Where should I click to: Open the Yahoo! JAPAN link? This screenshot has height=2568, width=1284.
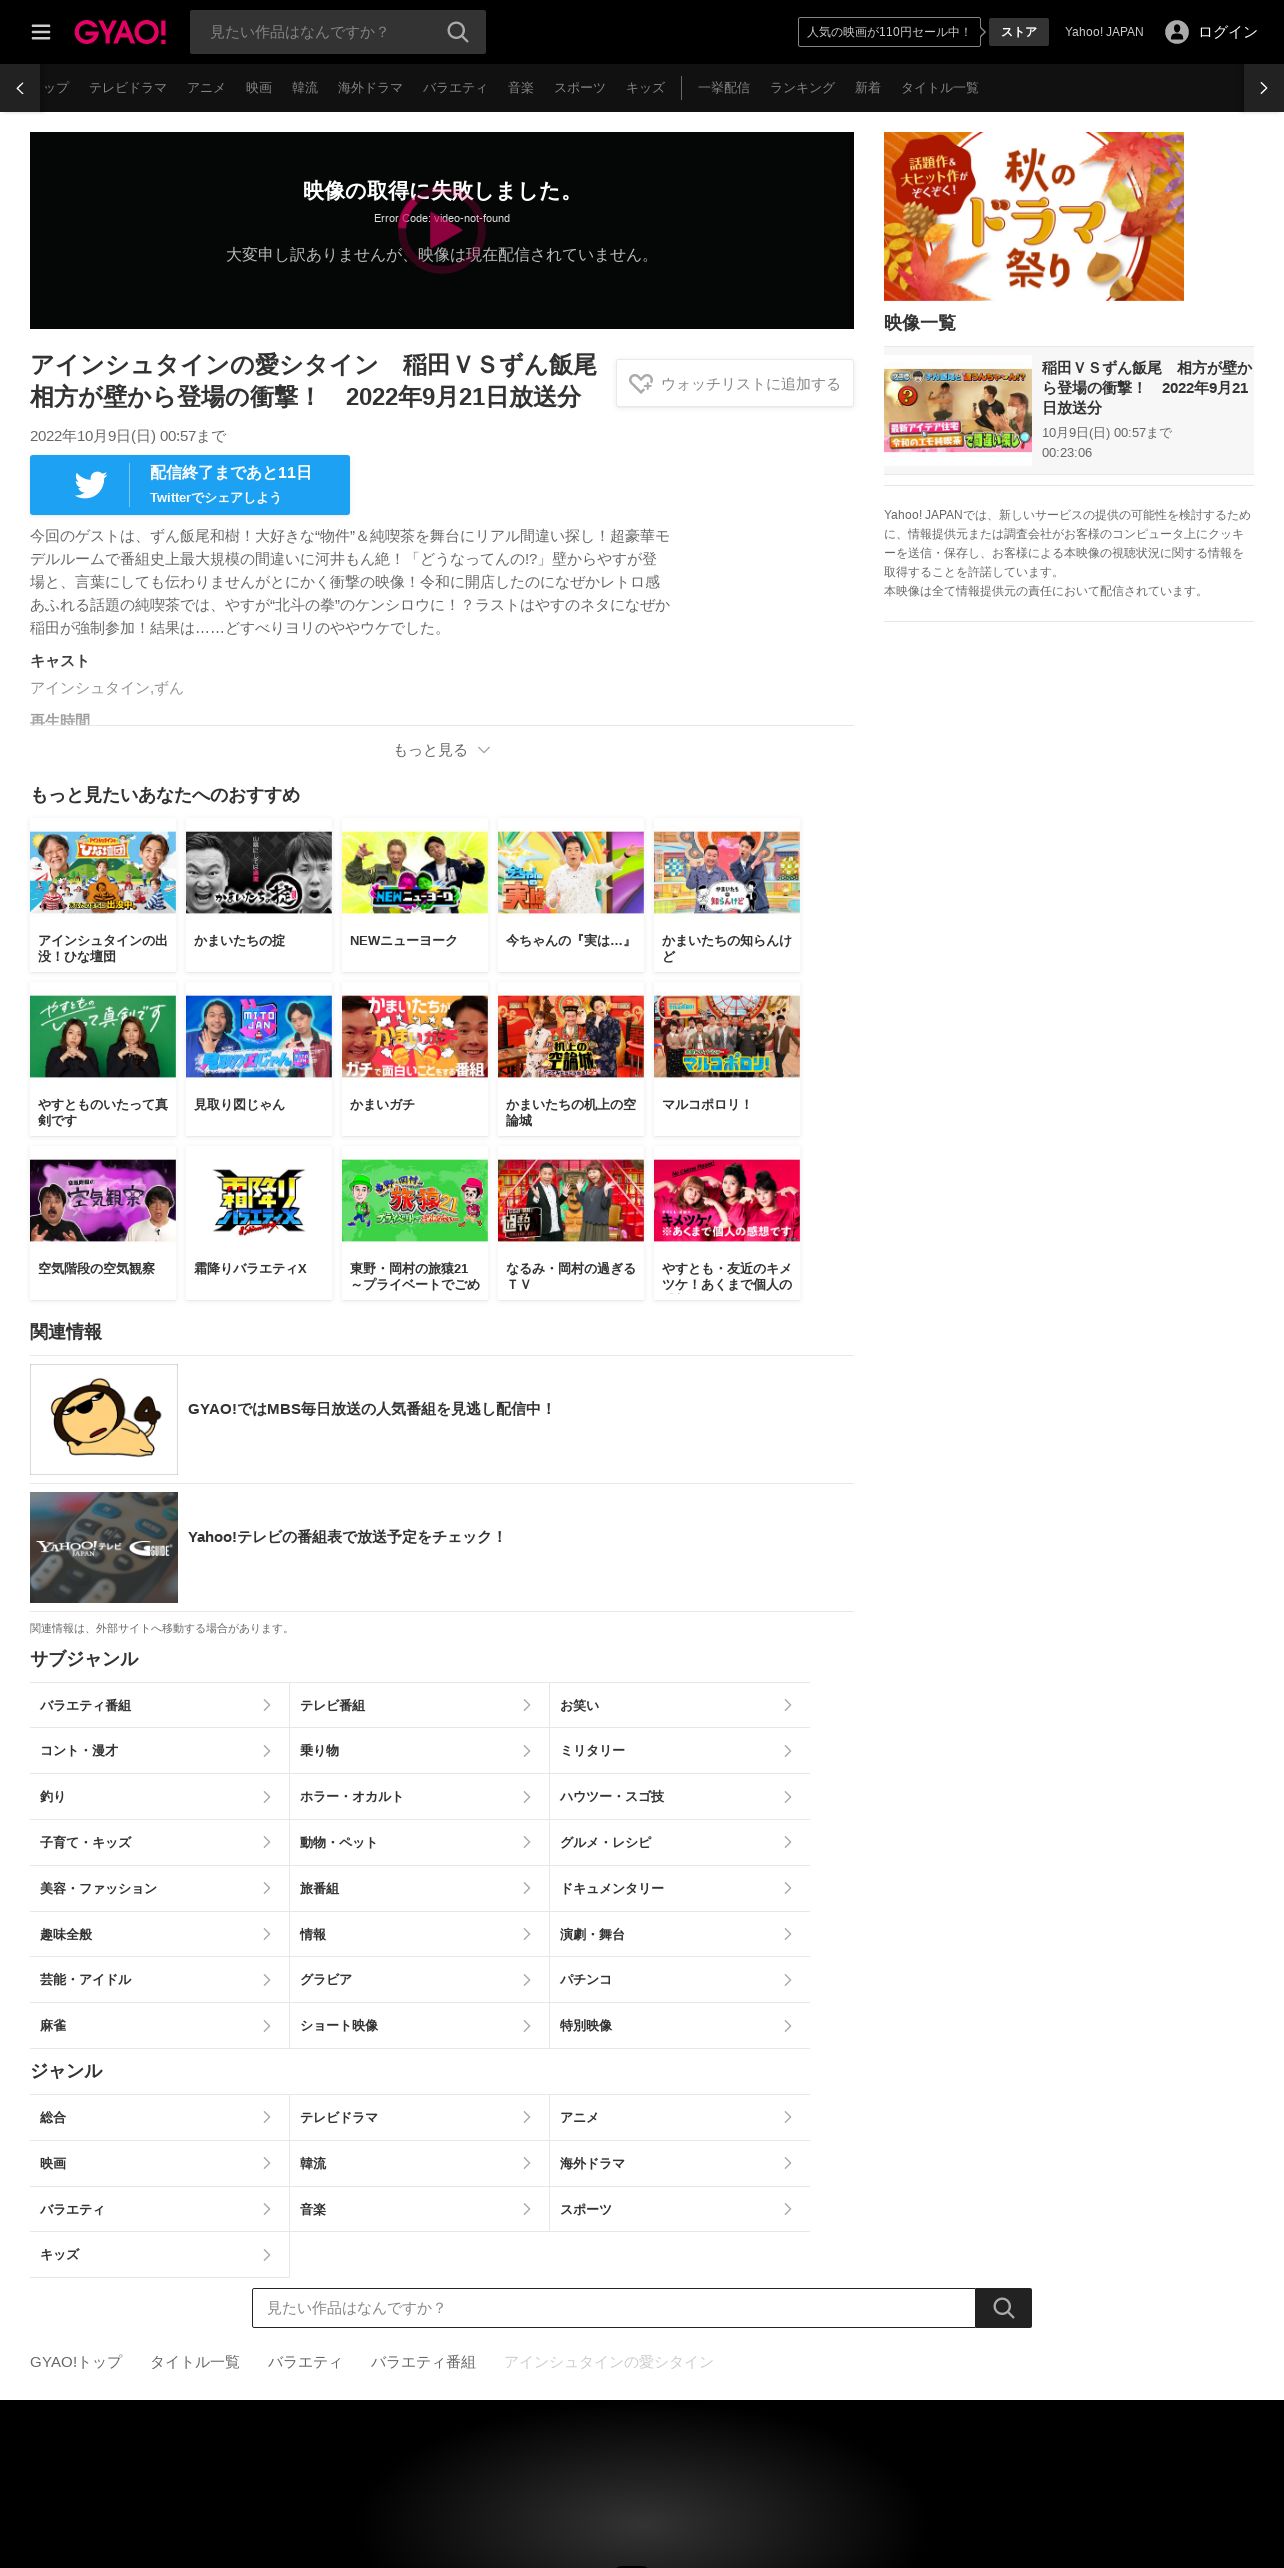coord(1104,32)
